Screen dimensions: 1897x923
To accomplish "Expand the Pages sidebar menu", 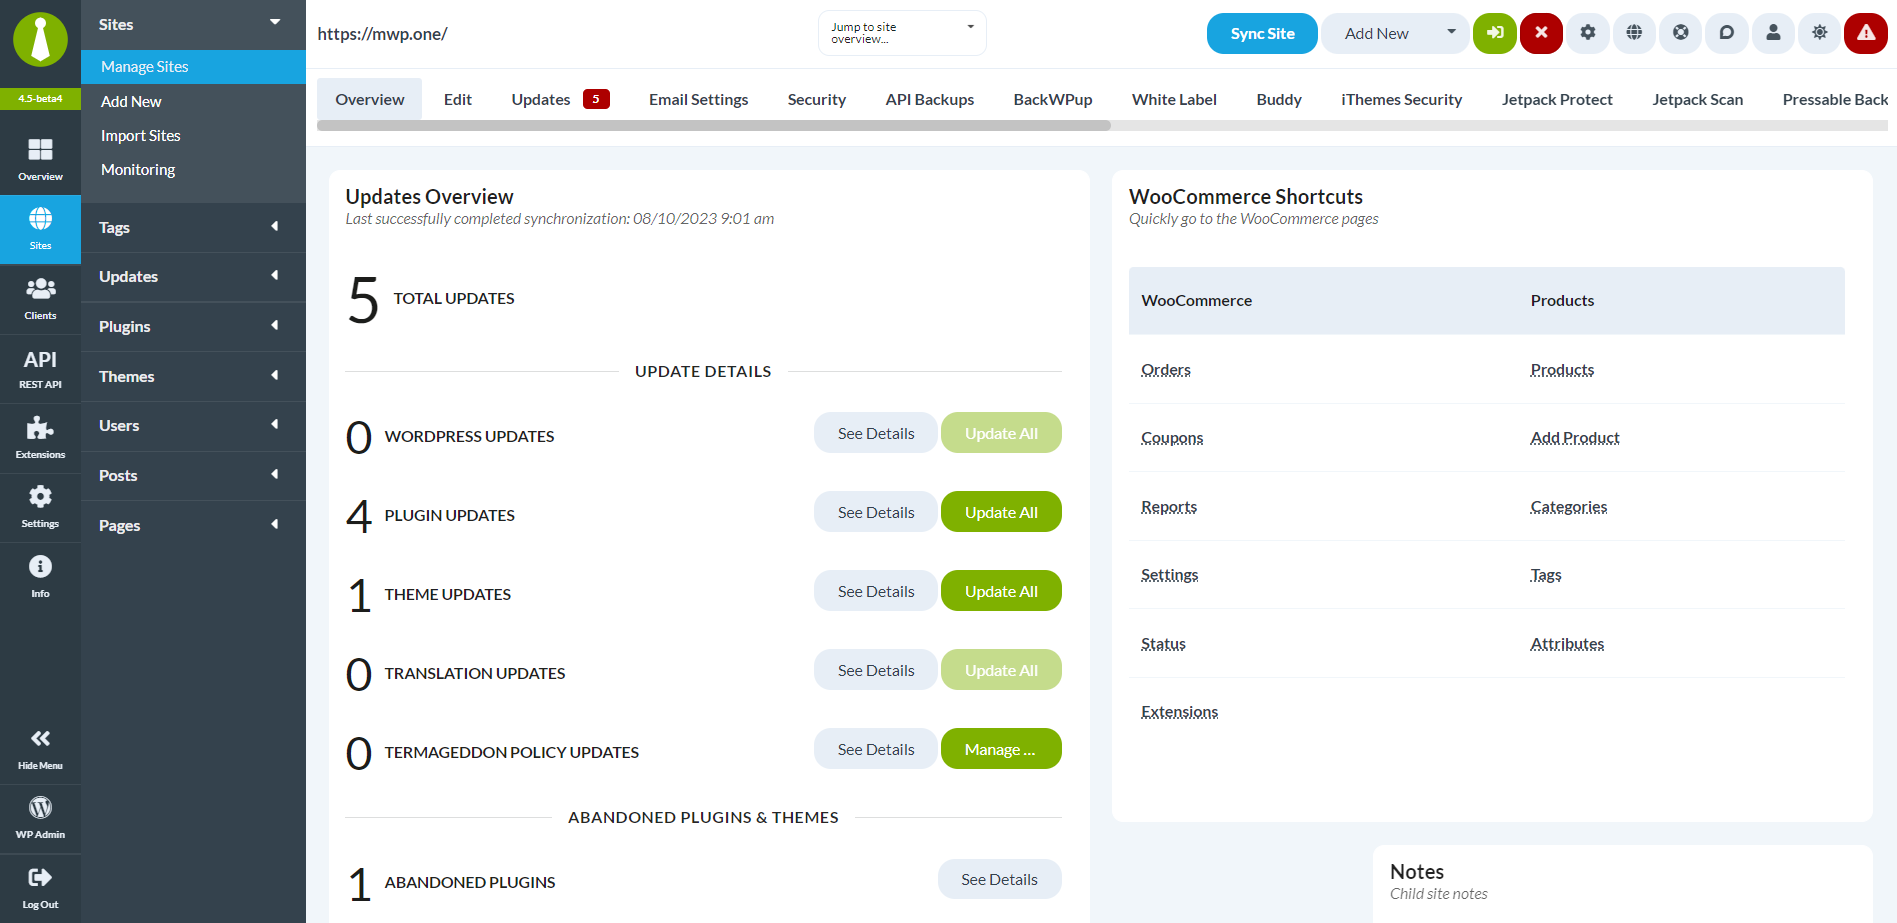I will pyautogui.click(x=193, y=525).
